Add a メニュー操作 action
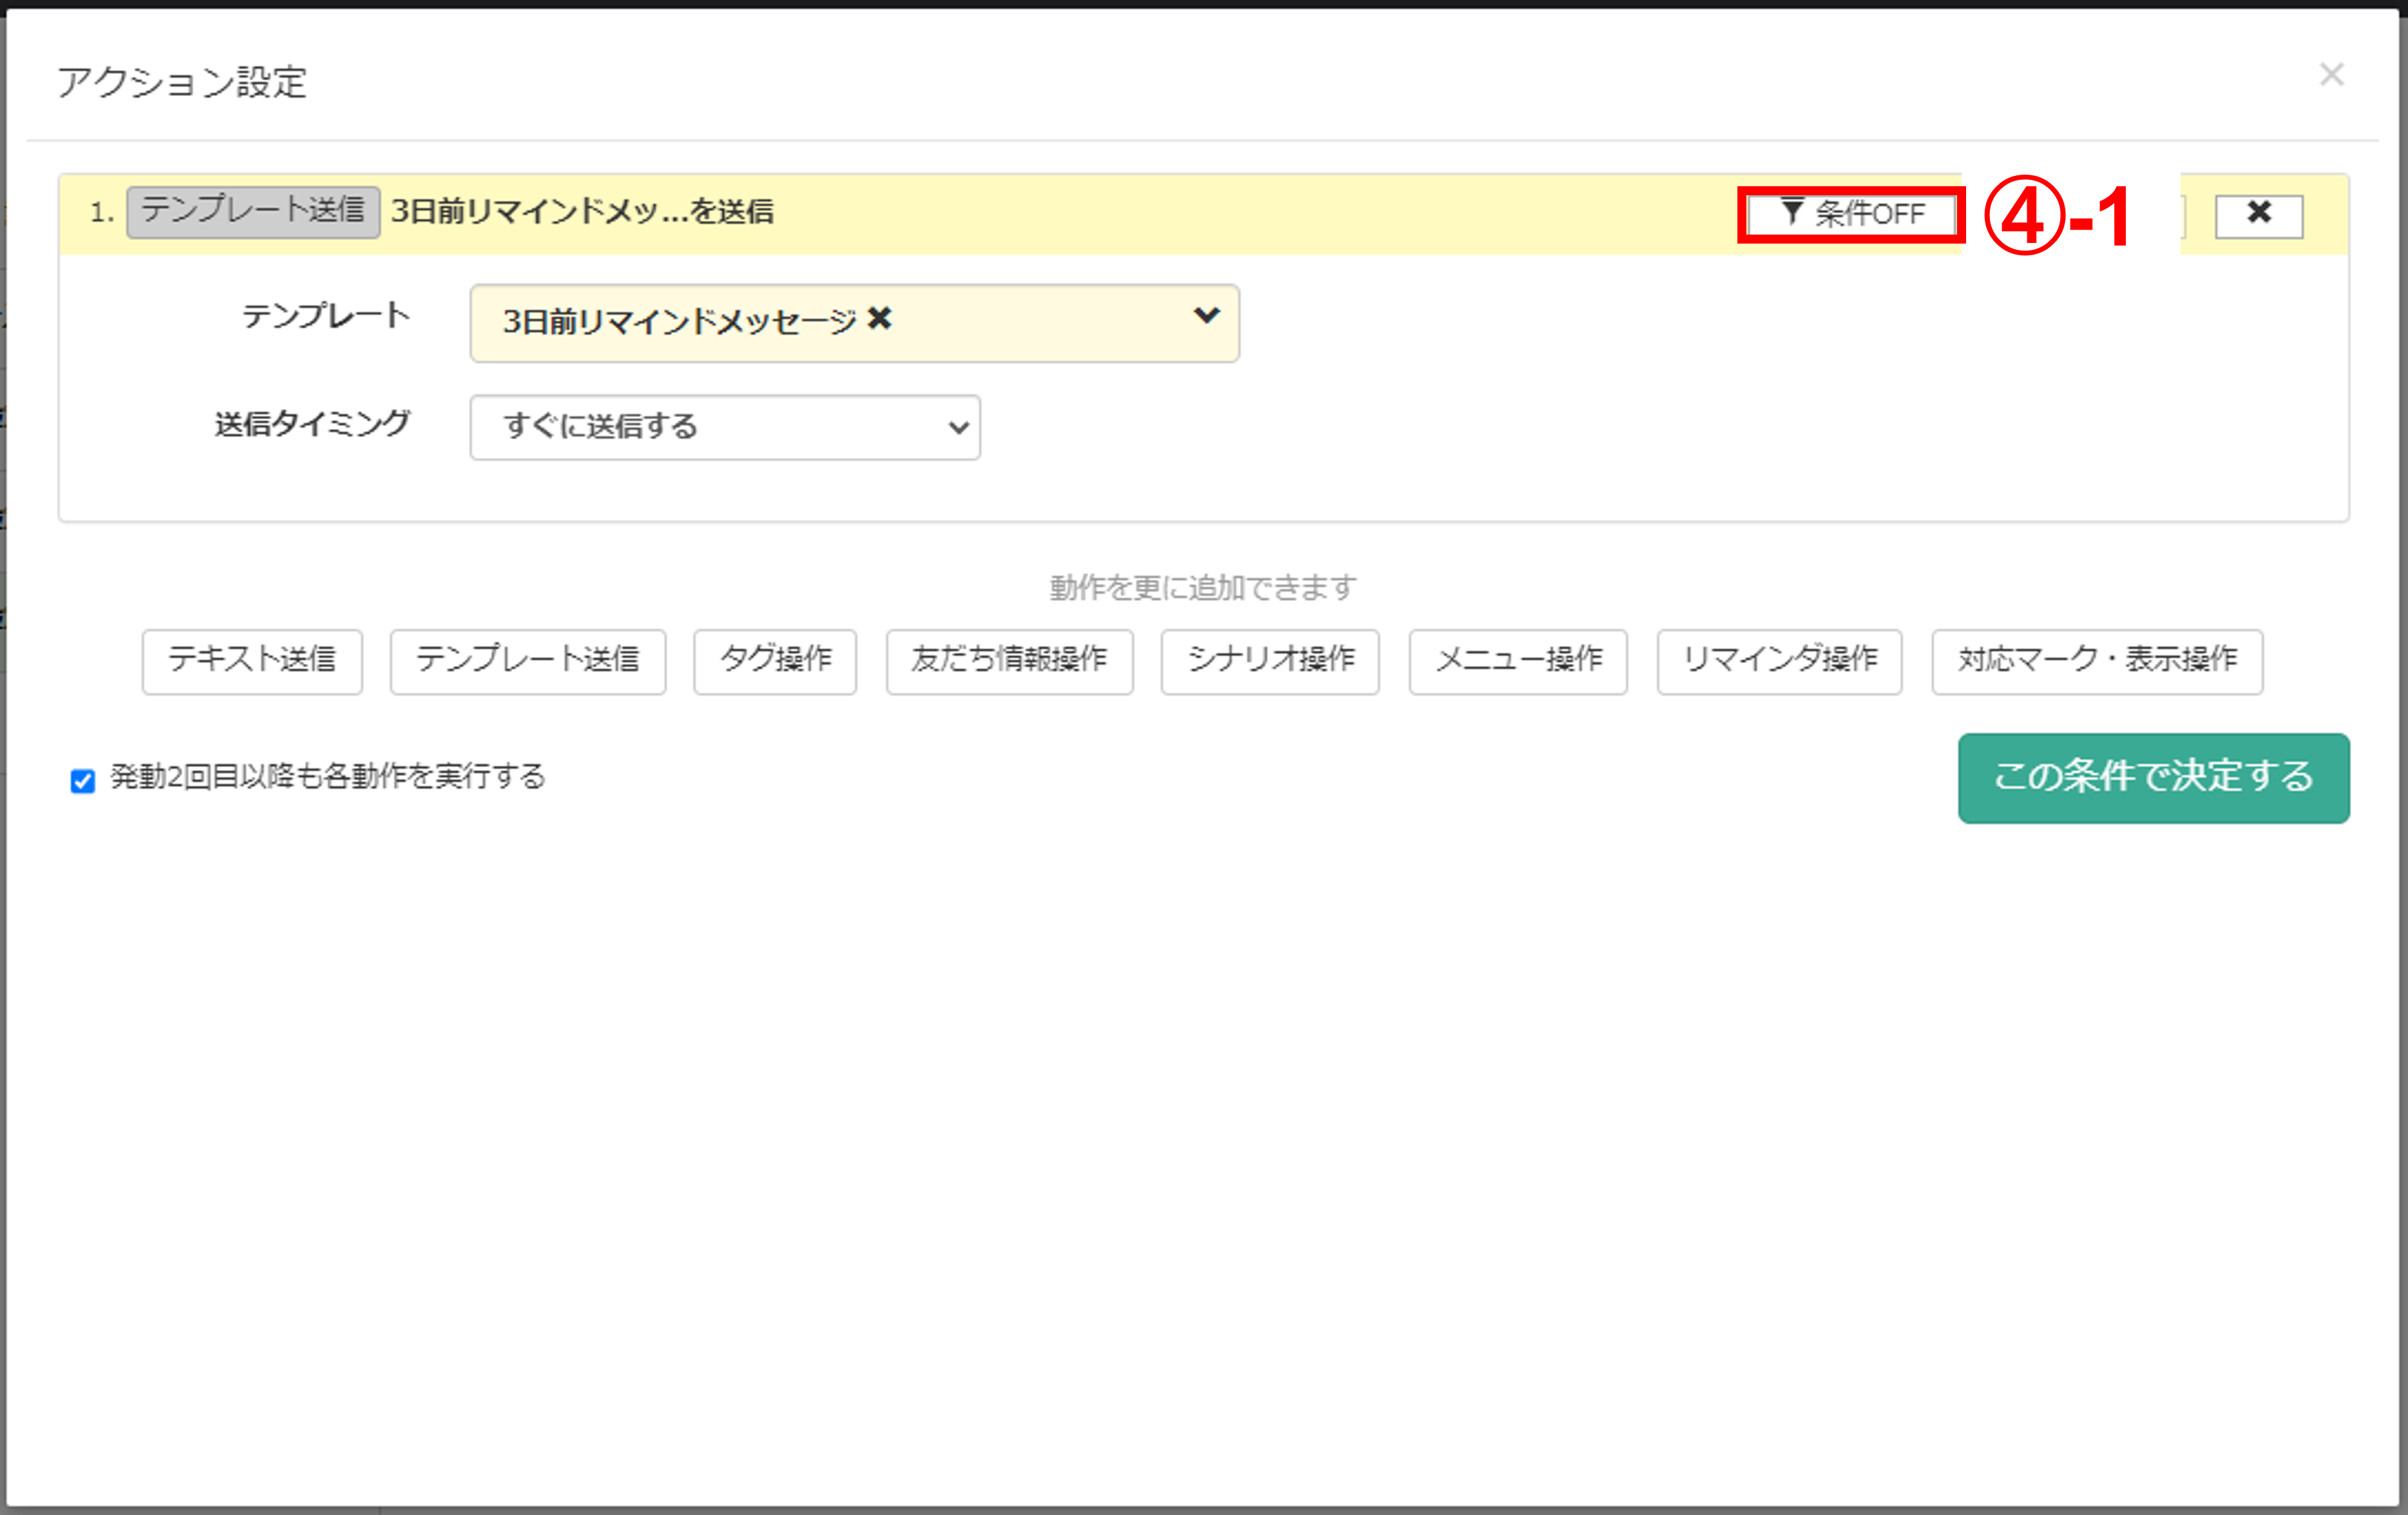 pyautogui.click(x=1518, y=661)
